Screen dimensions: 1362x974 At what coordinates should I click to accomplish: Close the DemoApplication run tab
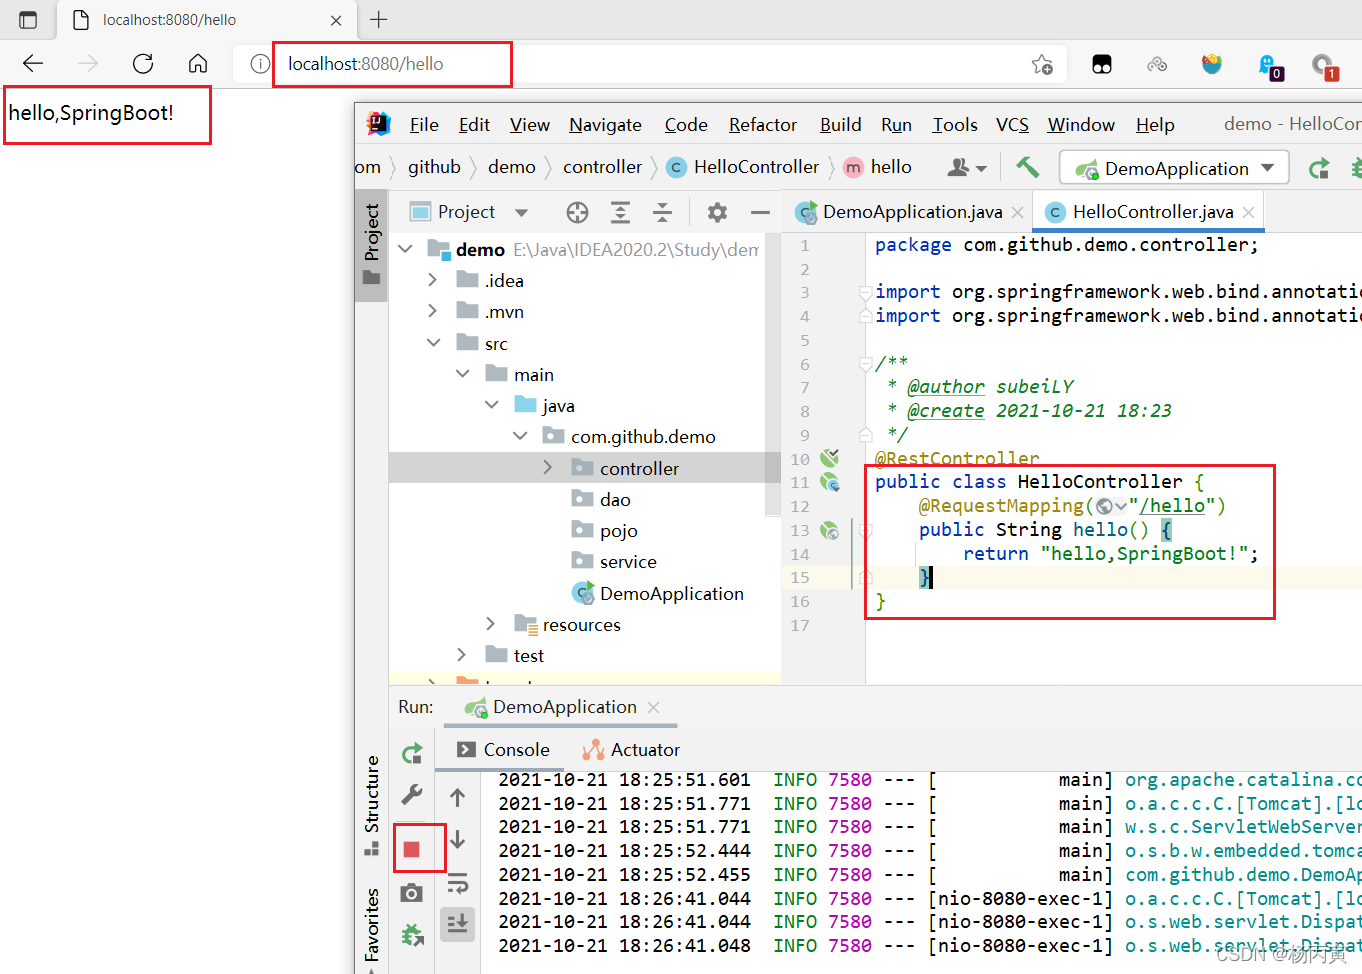coord(654,707)
